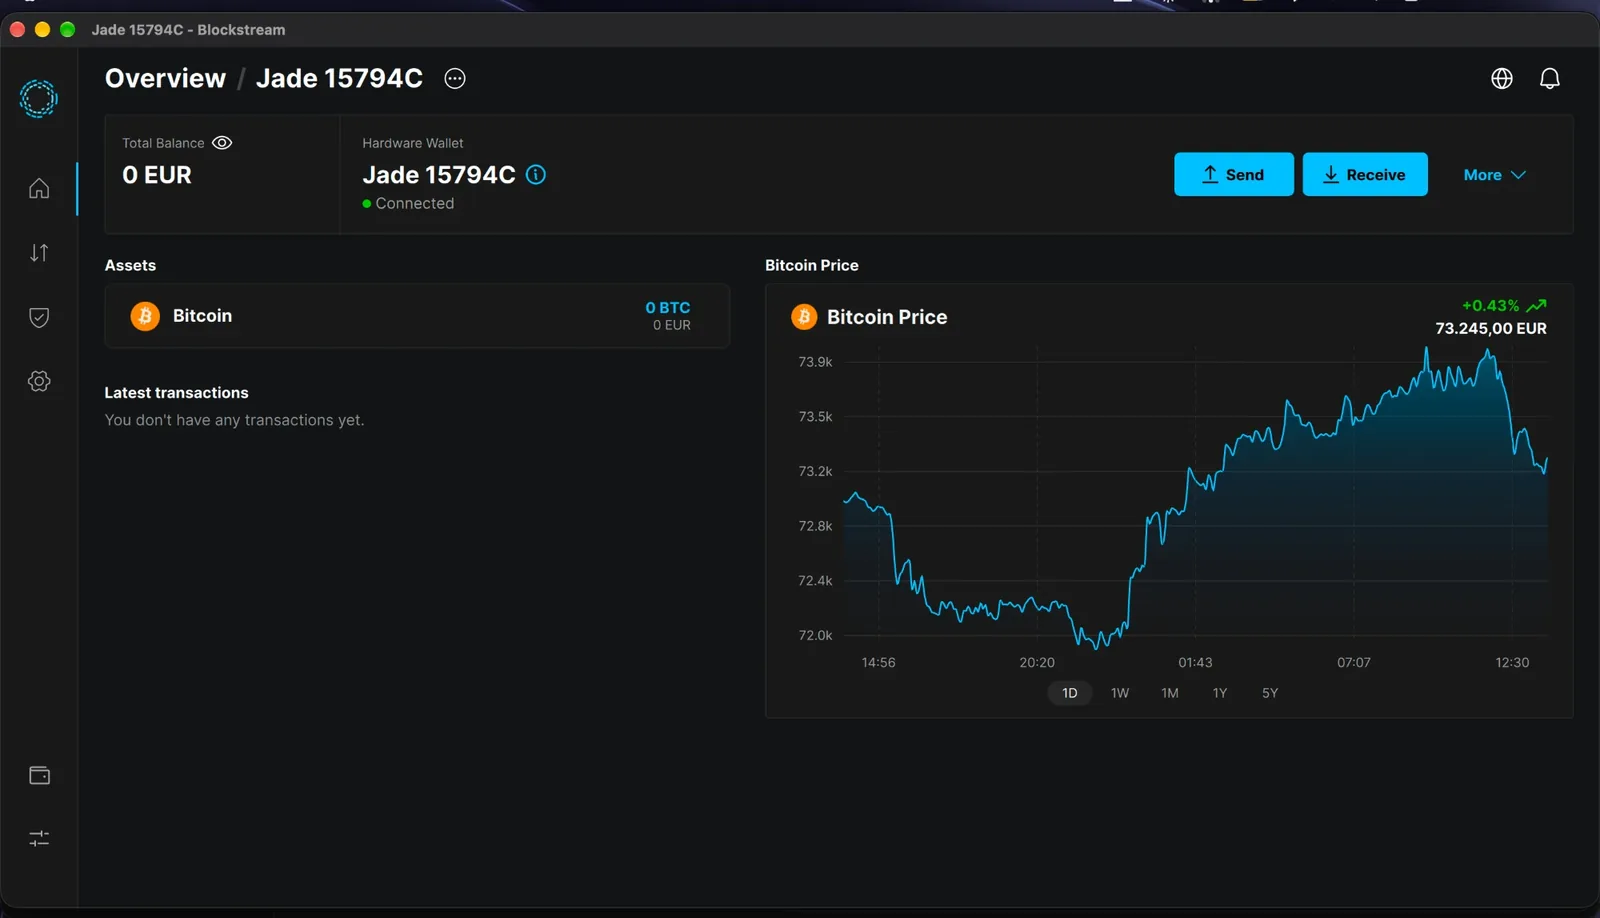This screenshot has height=918, width=1600.
Task: Open the Settings gear sidebar icon
Action: (39, 381)
